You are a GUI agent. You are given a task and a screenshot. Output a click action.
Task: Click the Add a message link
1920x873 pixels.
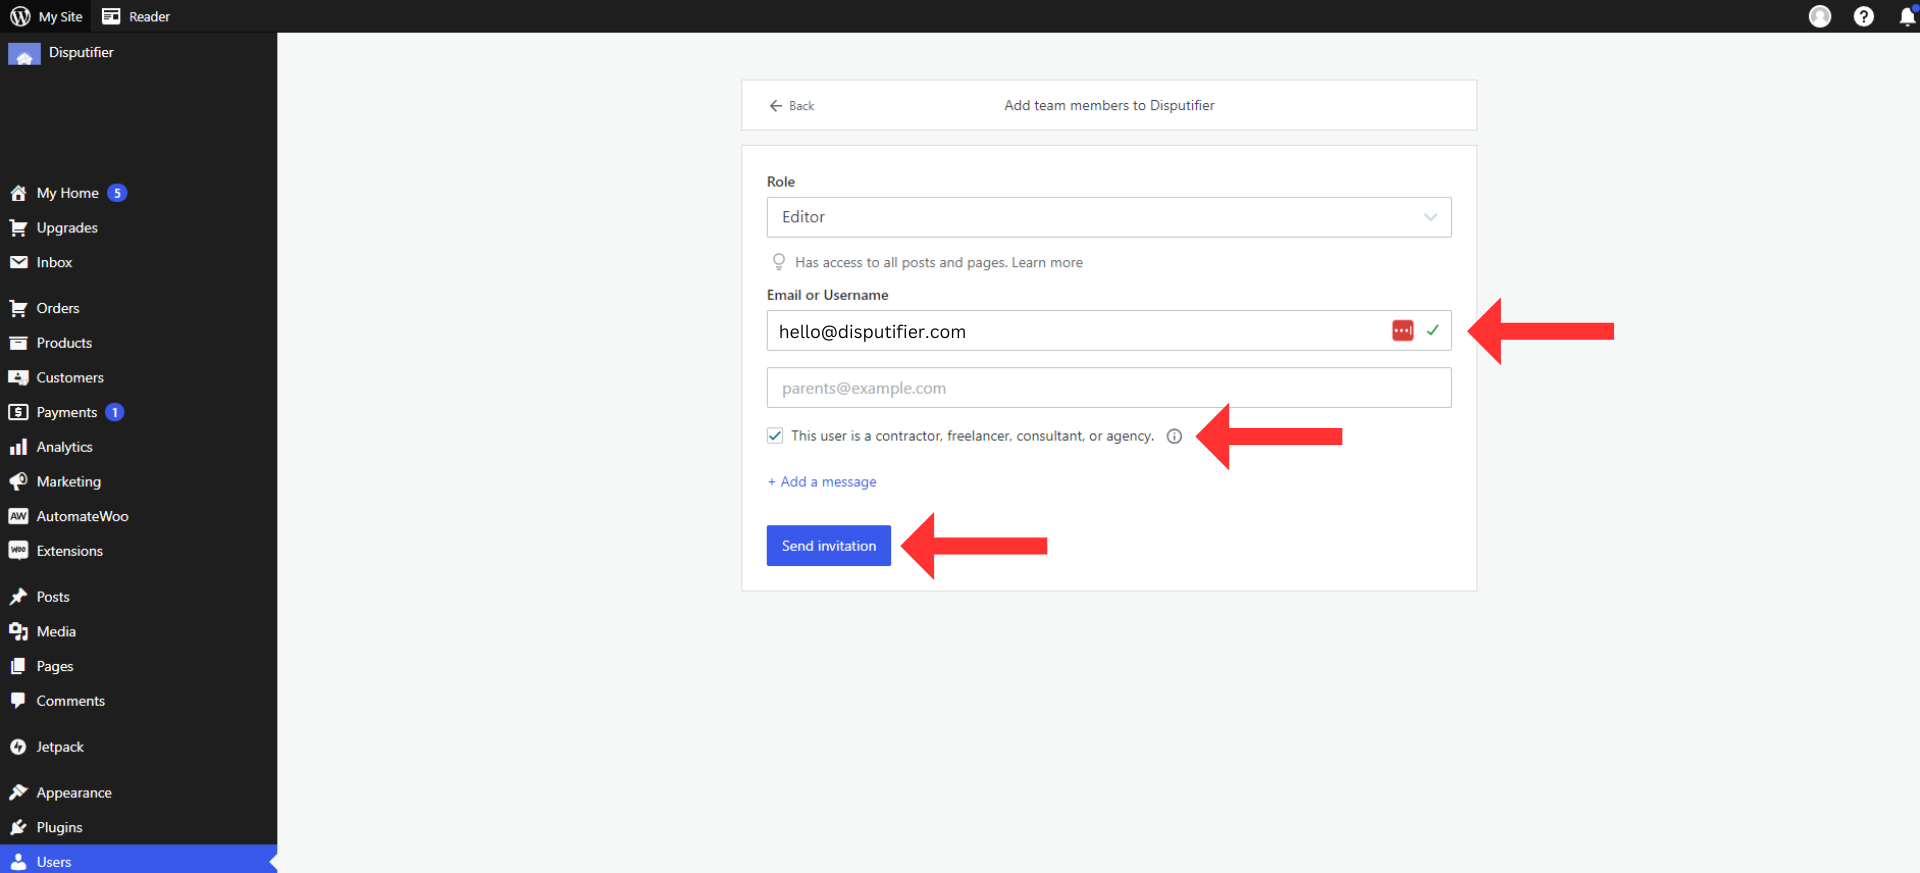click(x=822, y=482)
